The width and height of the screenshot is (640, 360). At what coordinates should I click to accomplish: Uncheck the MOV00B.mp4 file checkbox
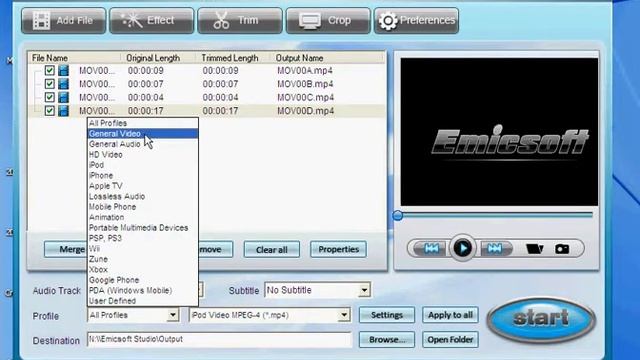click(49, 84)
